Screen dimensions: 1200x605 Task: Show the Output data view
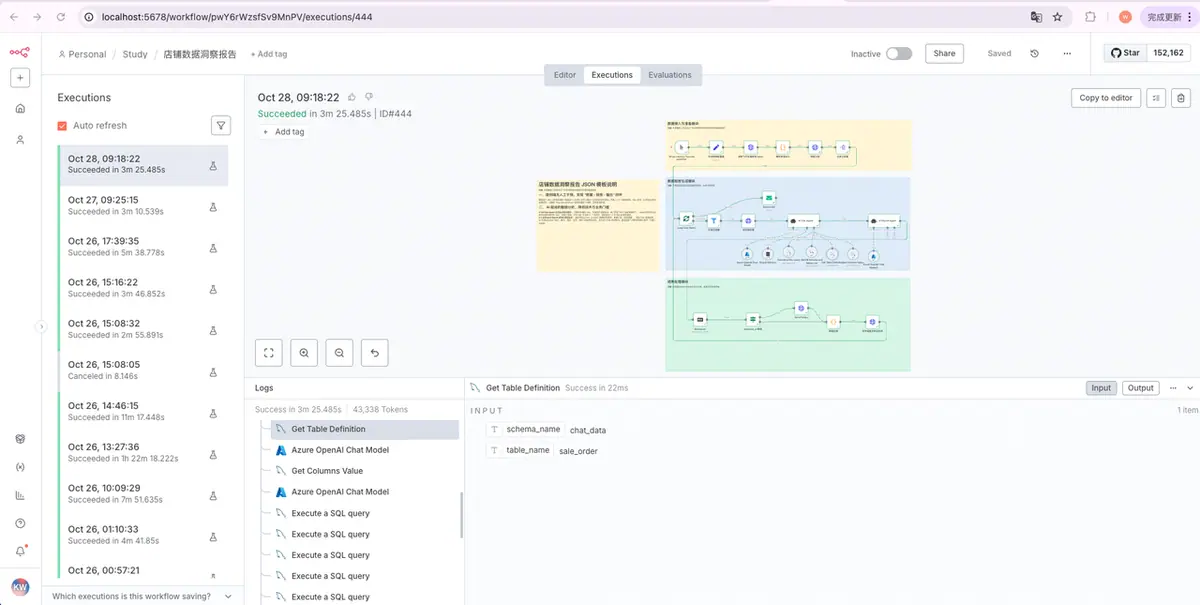click(x=1141, y=388)
